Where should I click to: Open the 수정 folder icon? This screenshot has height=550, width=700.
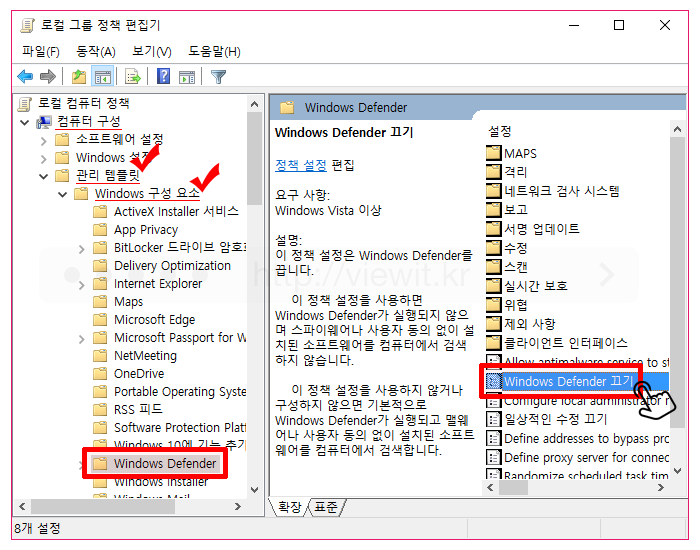coord(493,248)
